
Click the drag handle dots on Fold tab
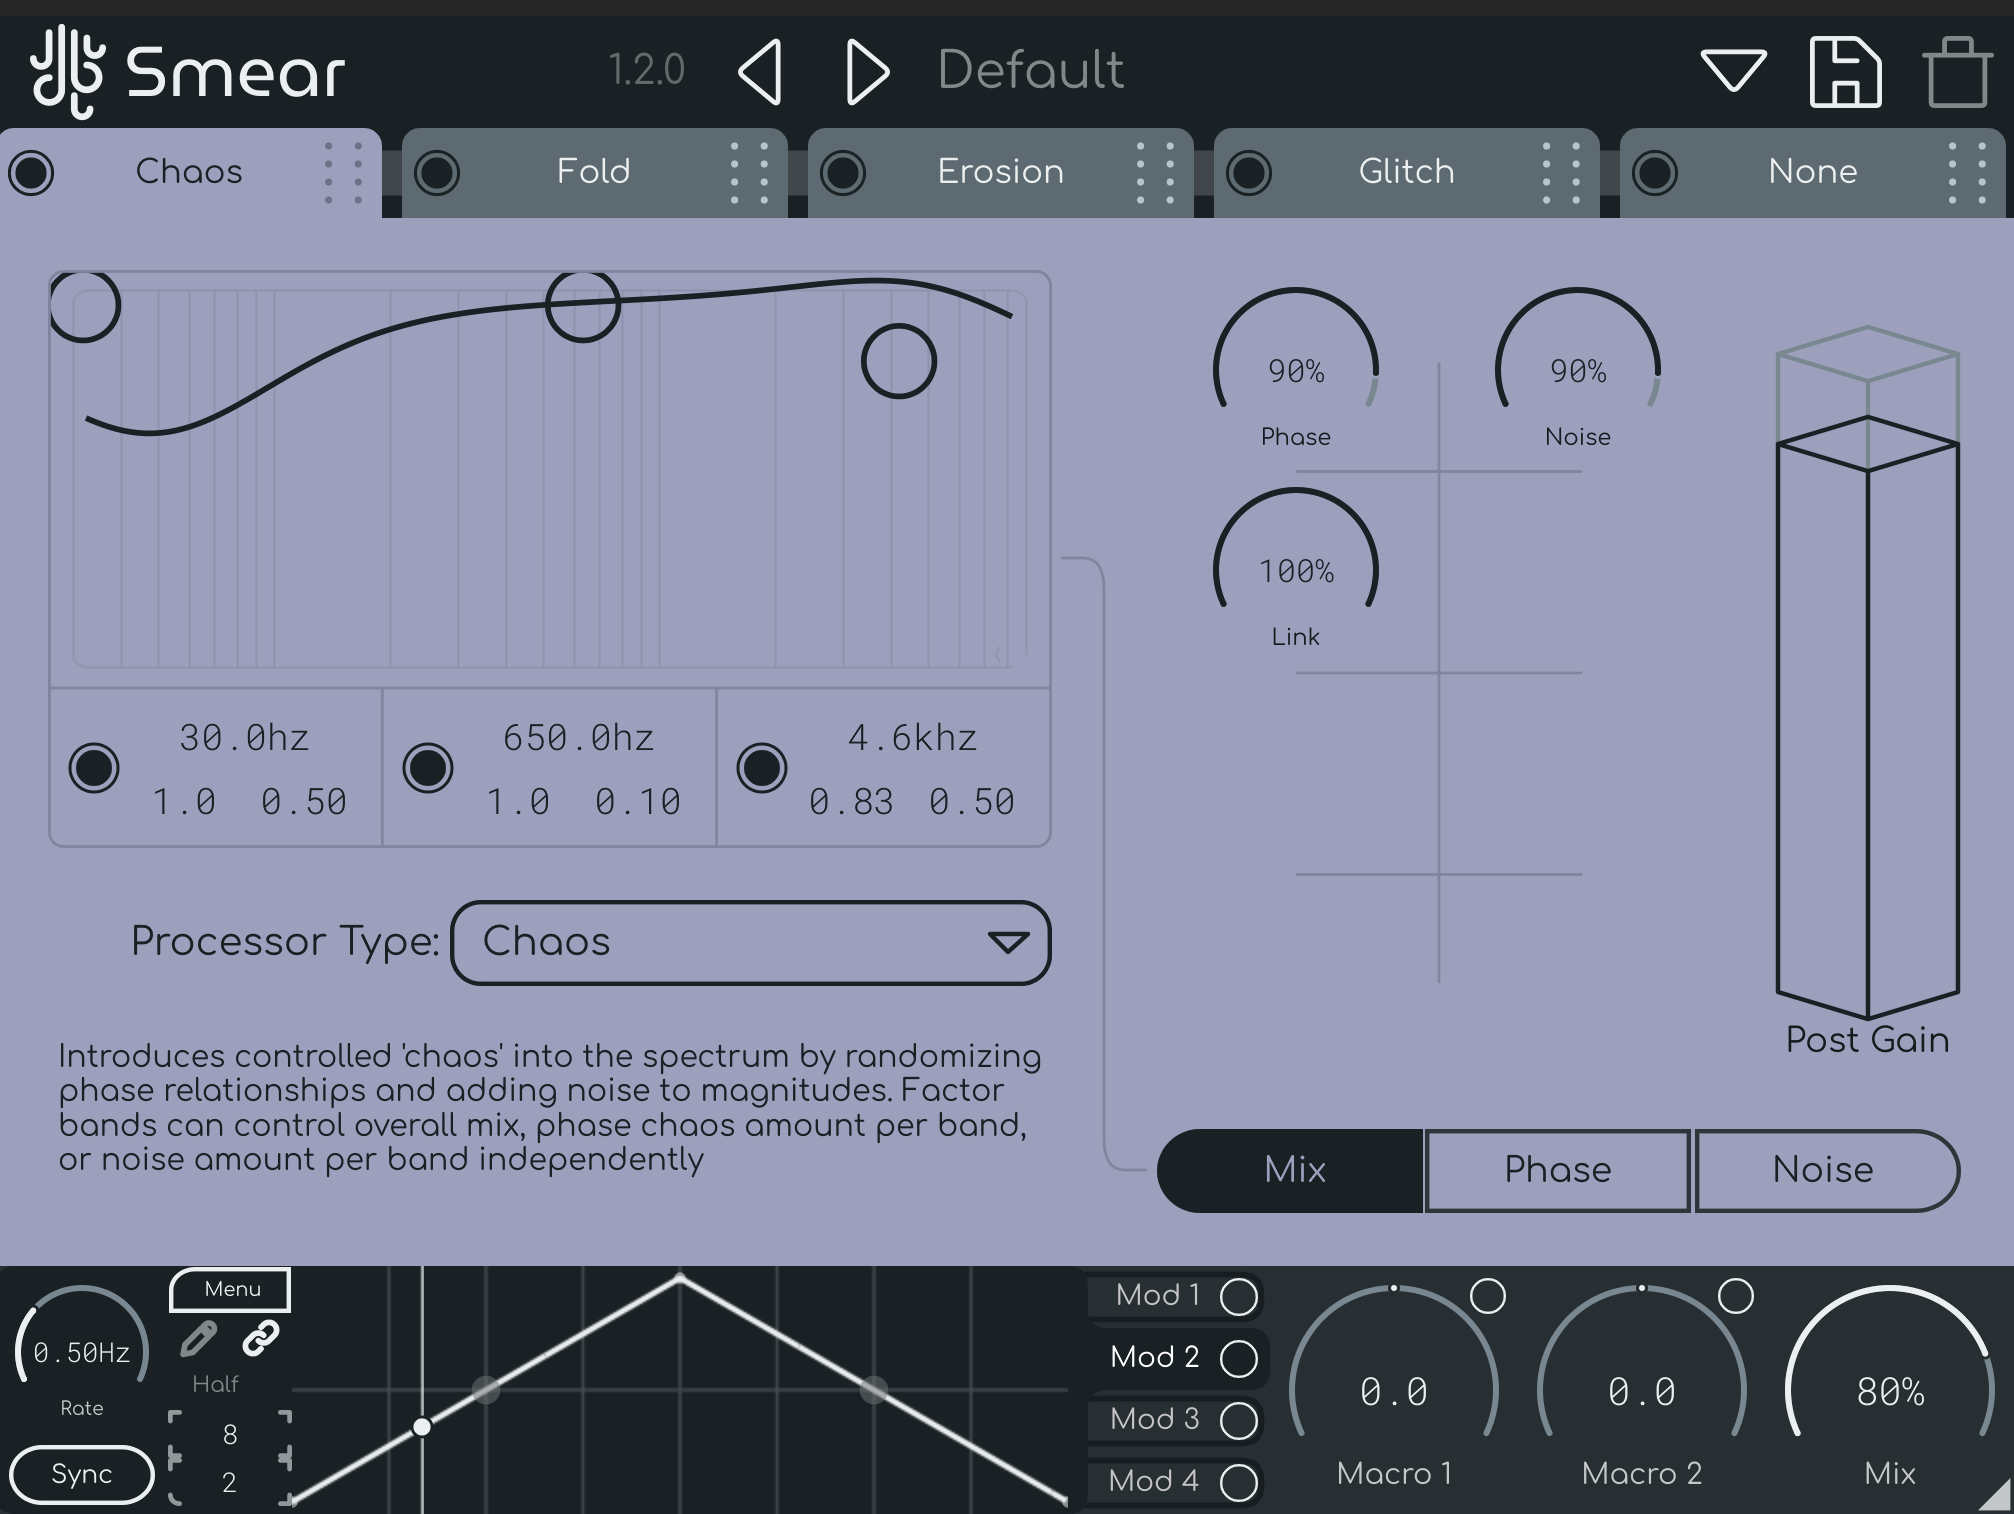[x=749, y=172]
